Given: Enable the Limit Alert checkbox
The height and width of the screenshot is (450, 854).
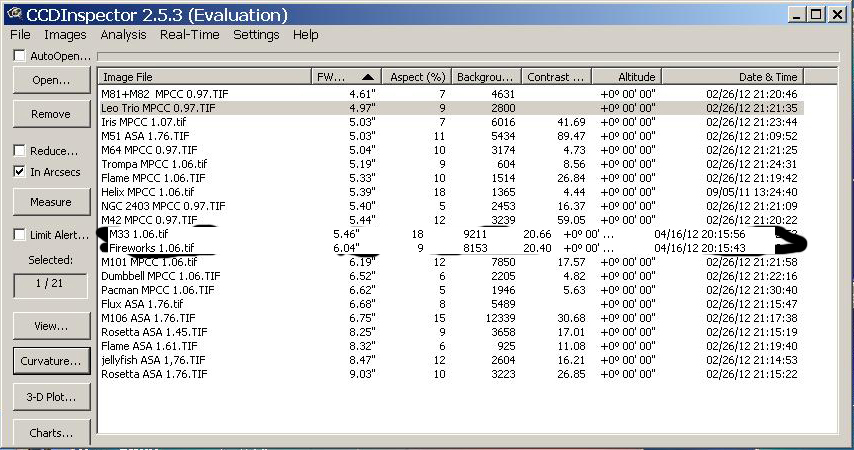Looking at the screenshot, I should pyautogui.click(x=20, y=235).
